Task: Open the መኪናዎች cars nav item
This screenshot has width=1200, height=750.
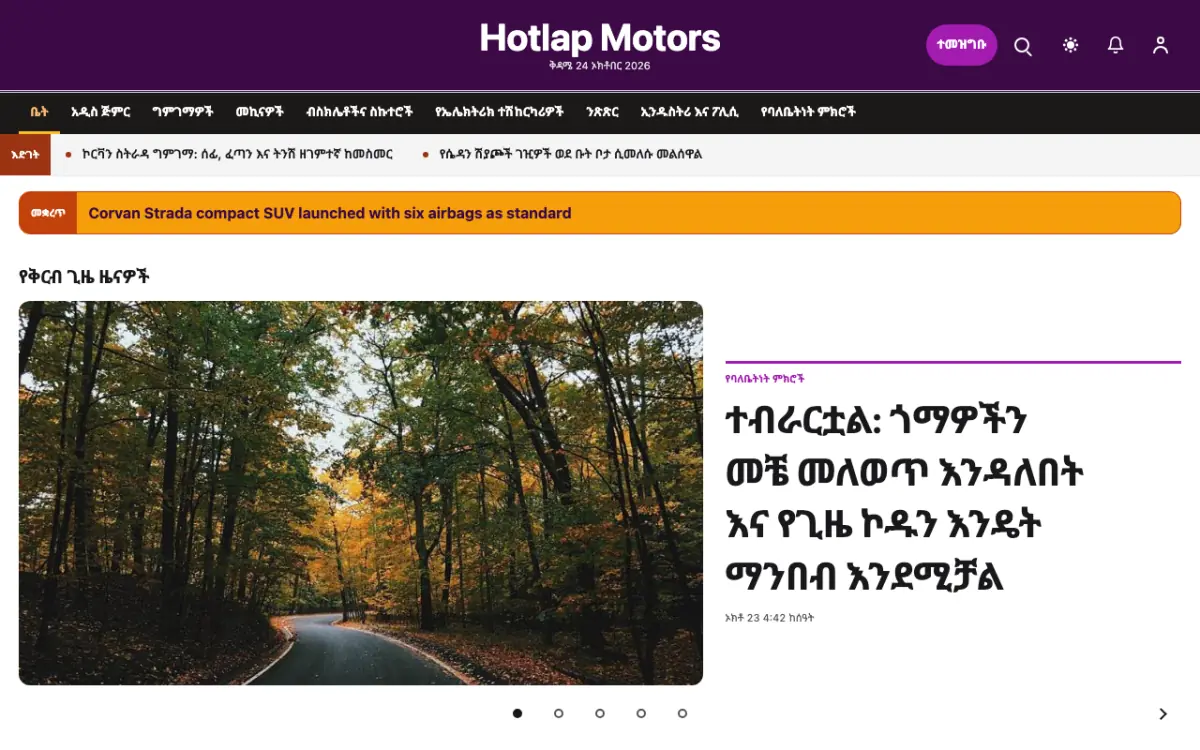Action: pos(260,112)
